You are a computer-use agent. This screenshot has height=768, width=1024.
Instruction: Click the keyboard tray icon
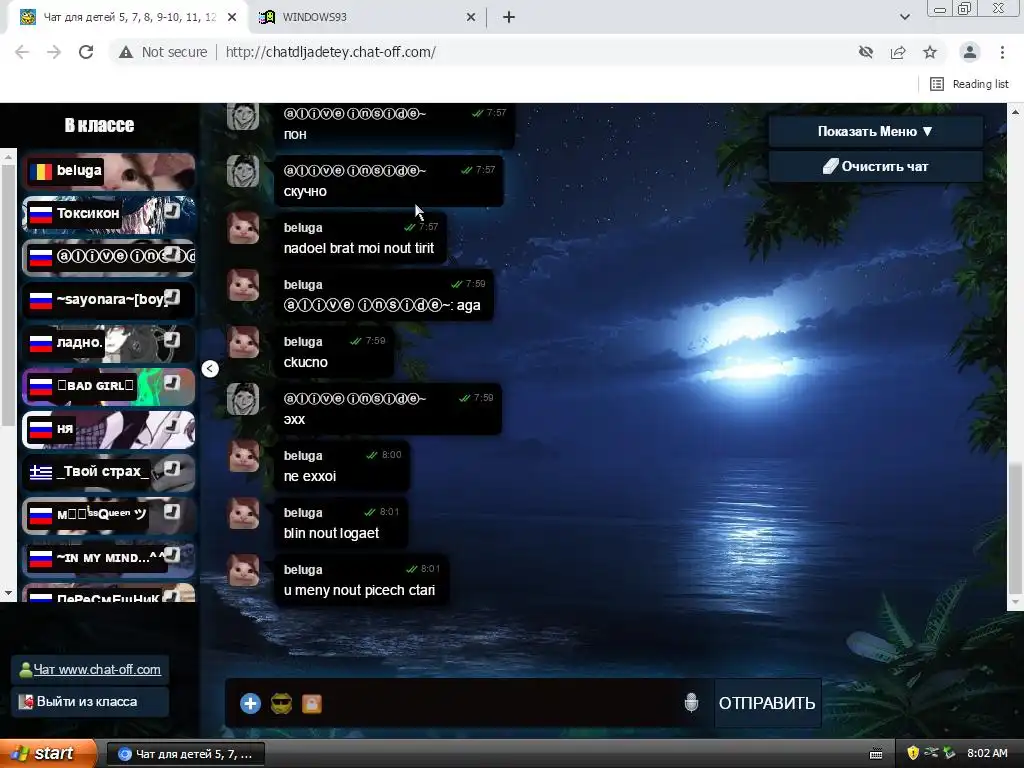click(x=876, y=754)
